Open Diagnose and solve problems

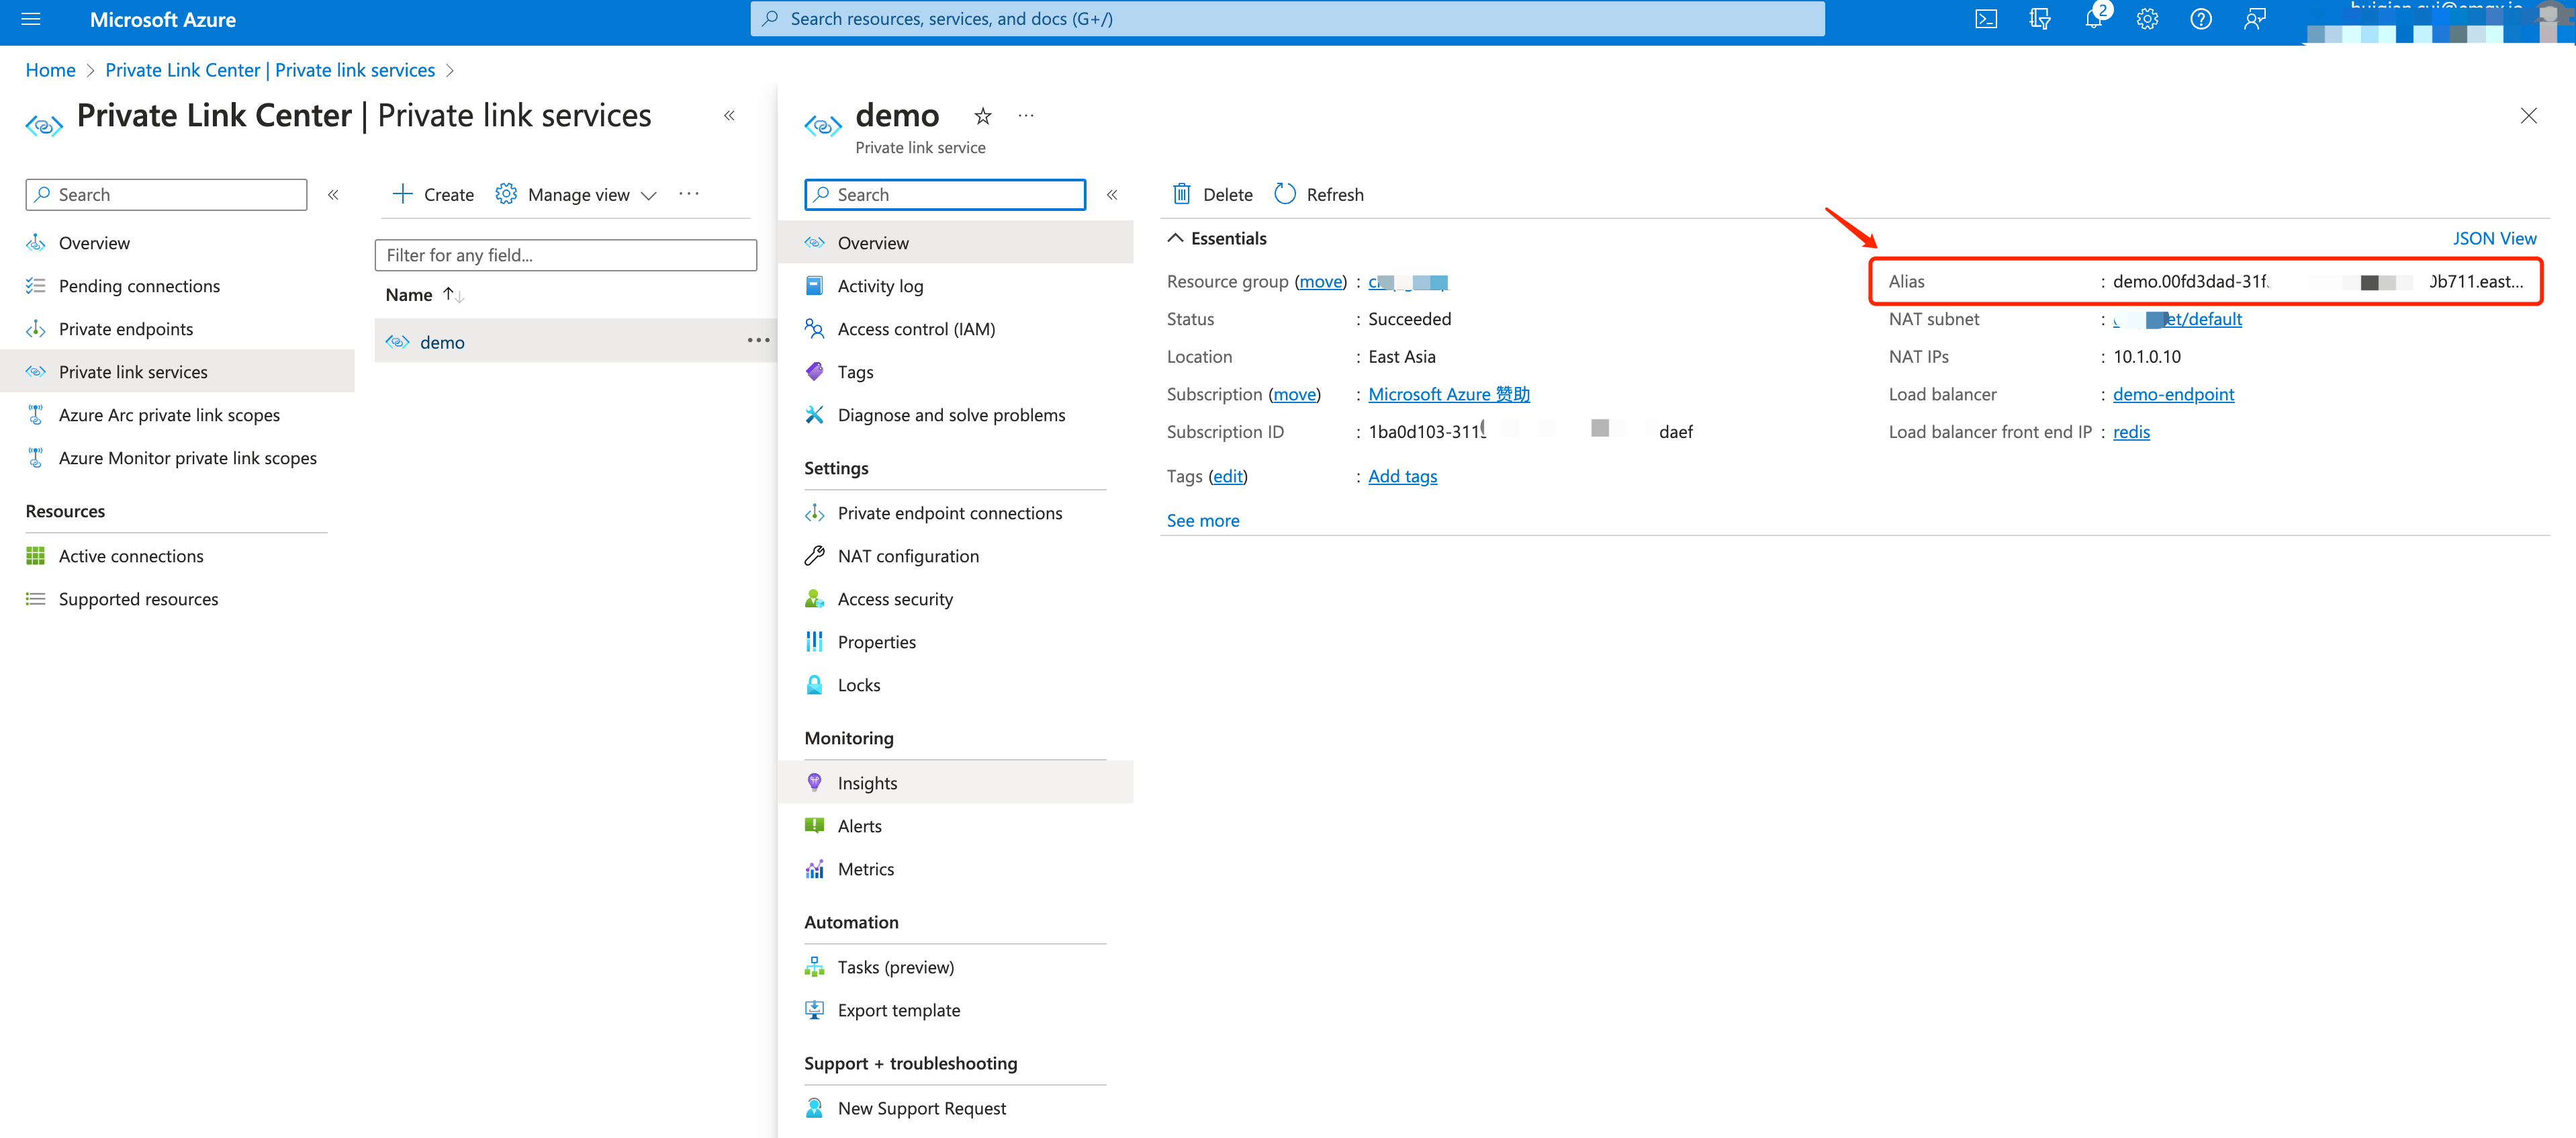point(951,414)
